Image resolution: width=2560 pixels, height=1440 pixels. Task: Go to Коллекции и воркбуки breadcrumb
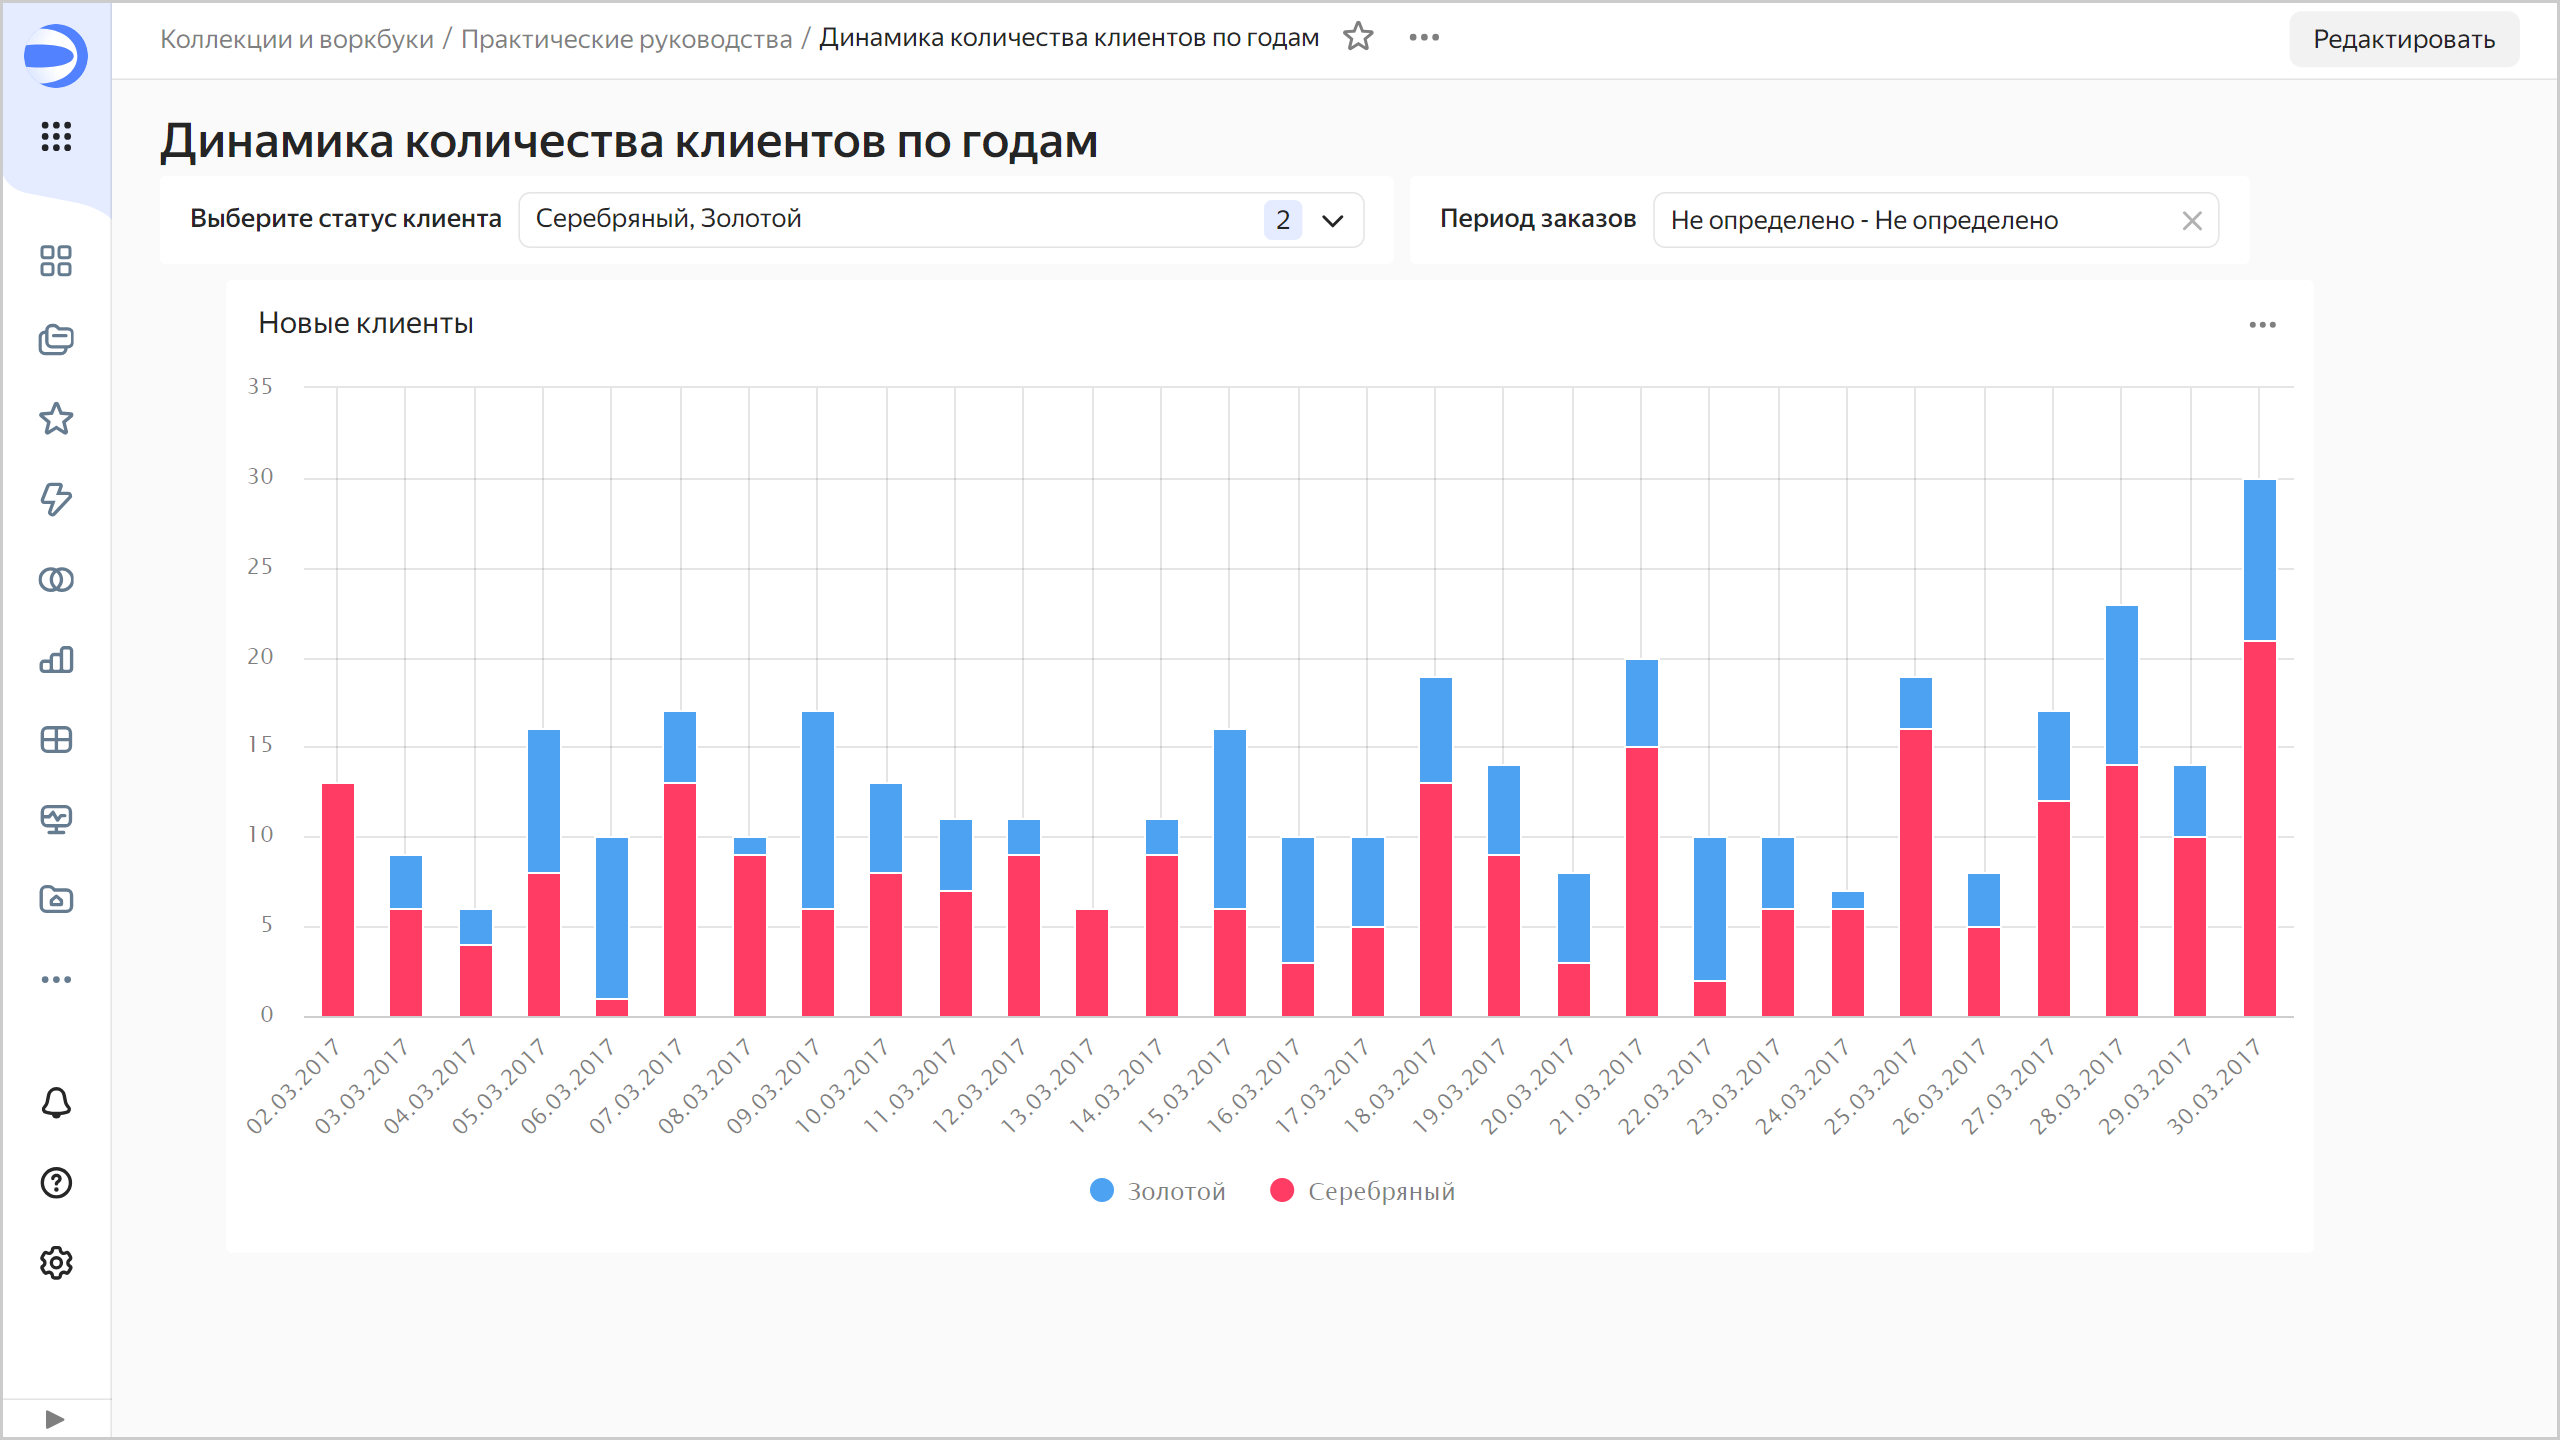click(x=297, y=39)
